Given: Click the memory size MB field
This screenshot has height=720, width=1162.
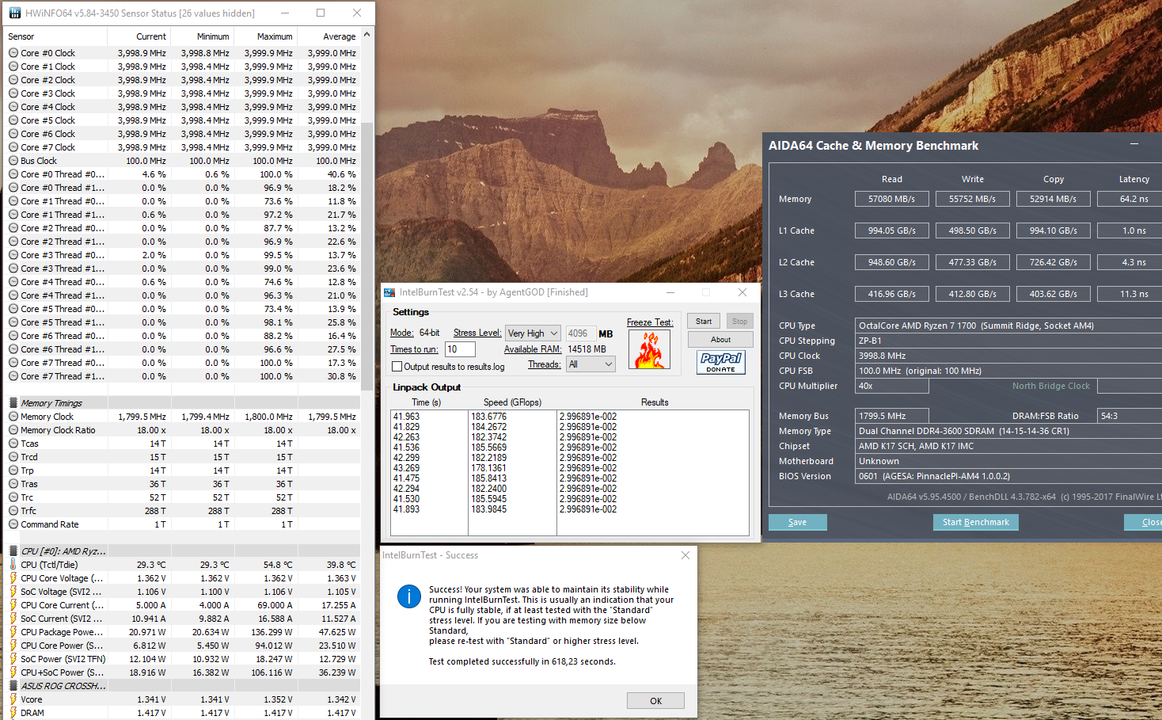Looking at the screenshot, I should click(580, 333).
